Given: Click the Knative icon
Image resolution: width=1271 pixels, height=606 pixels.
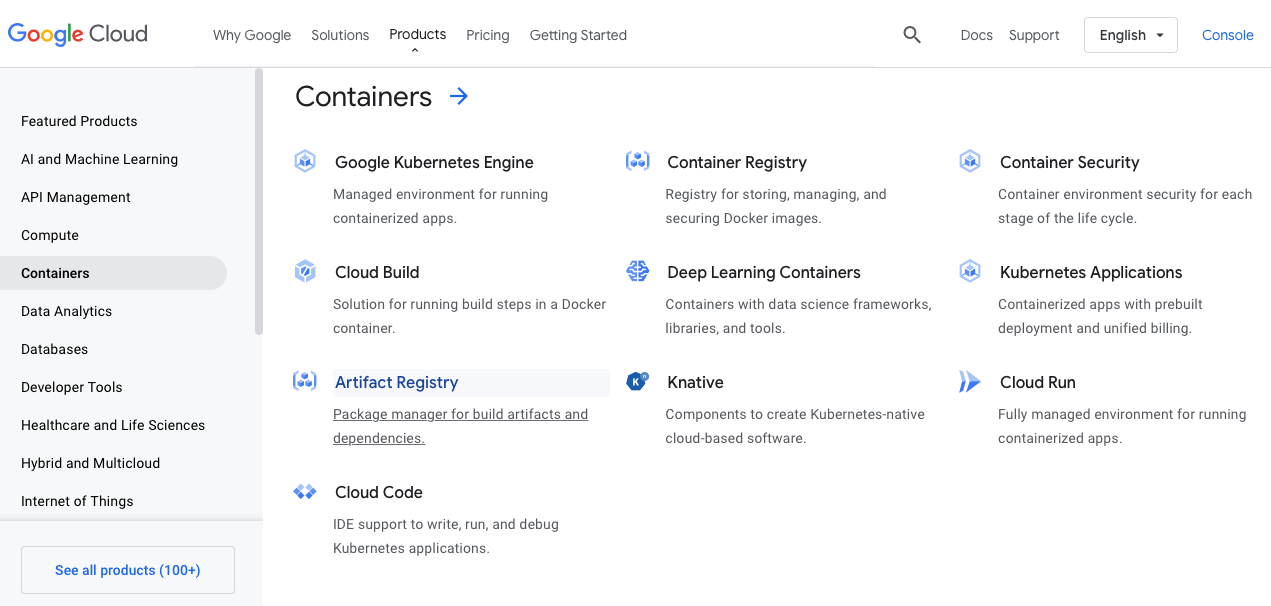Looking at the screenshot, I should coord(637,380).
